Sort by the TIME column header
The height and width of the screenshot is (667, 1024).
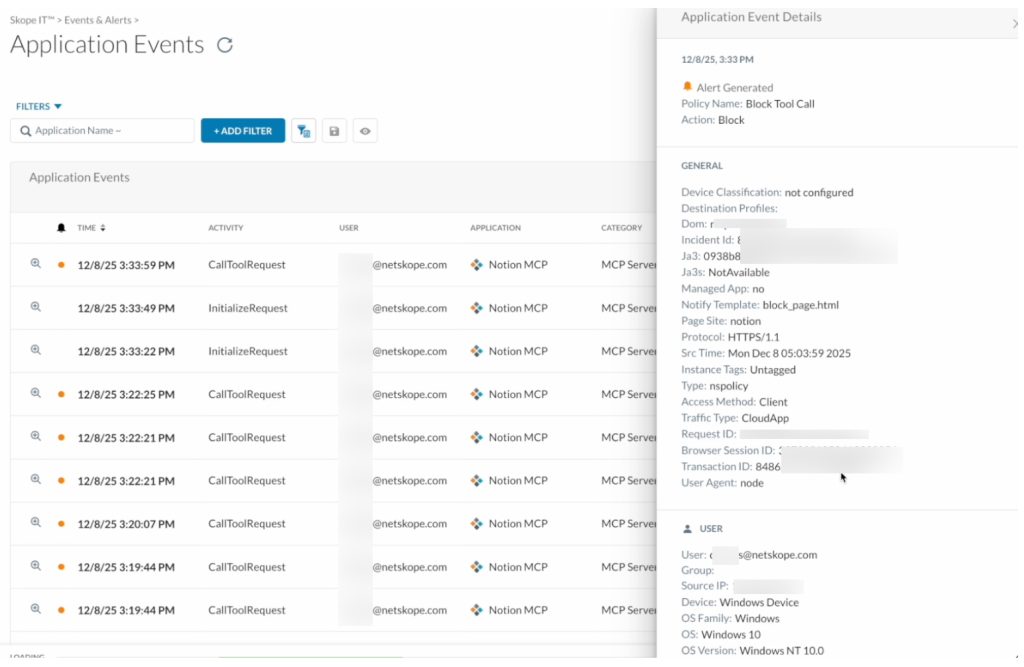coord(91,228)
